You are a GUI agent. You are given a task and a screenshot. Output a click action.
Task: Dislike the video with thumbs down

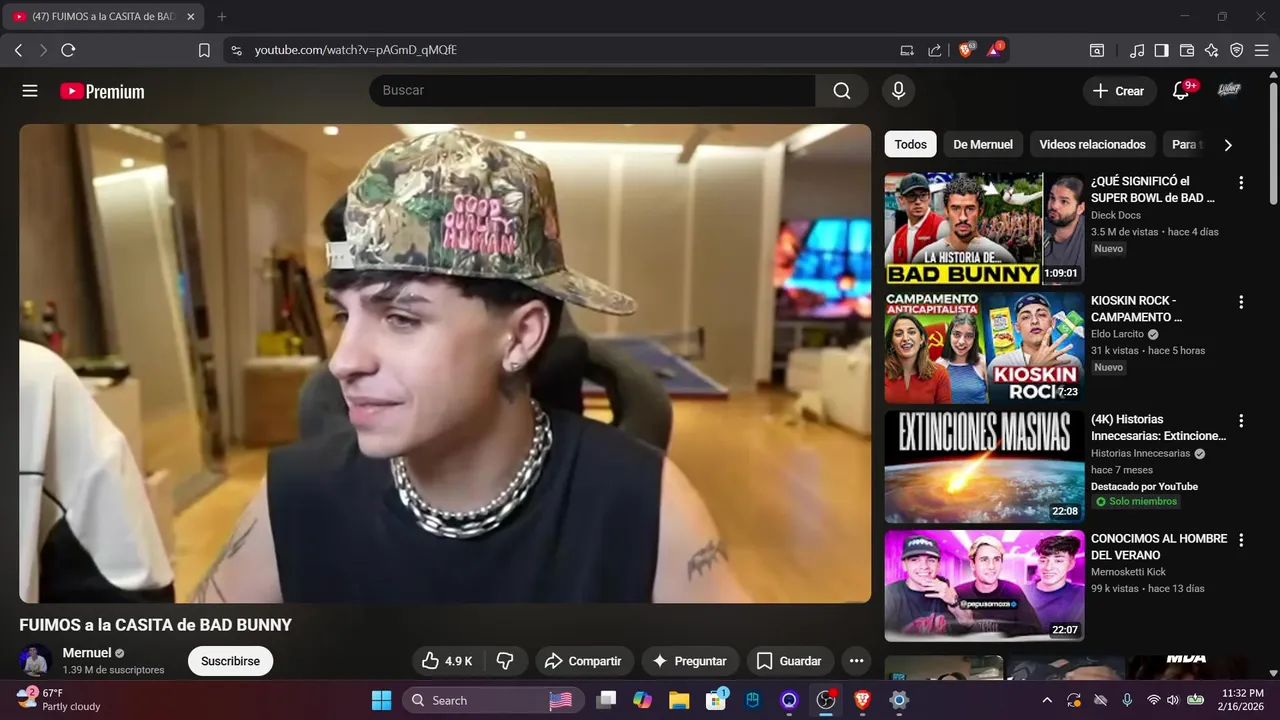pyautogui.click(x=505, y=661)
